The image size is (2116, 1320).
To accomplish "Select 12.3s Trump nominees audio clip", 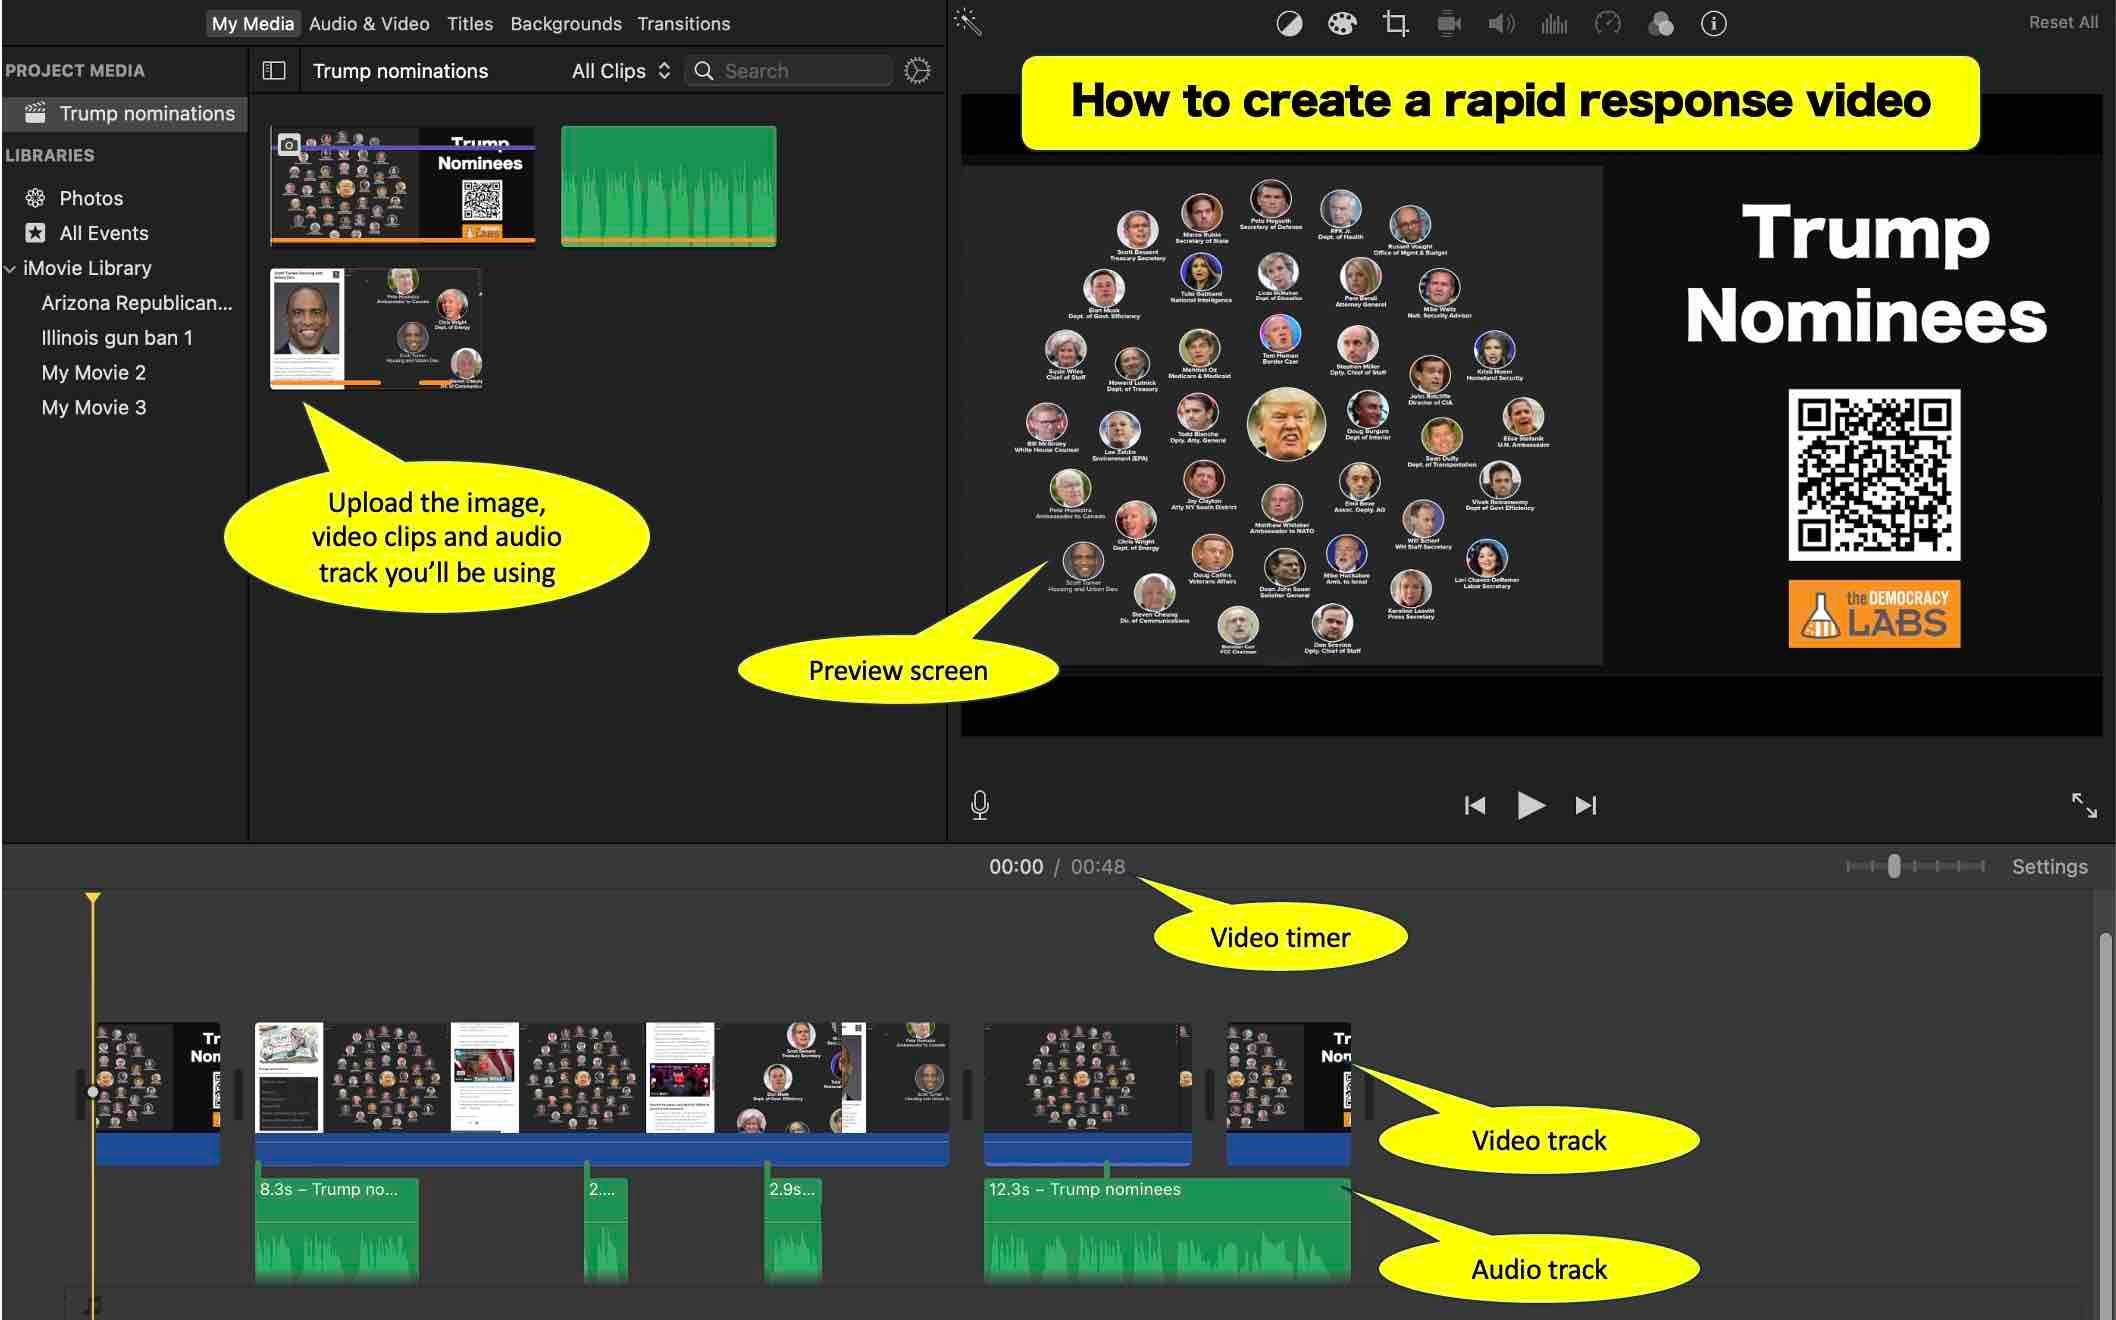I will (x=1167, y=1230).
